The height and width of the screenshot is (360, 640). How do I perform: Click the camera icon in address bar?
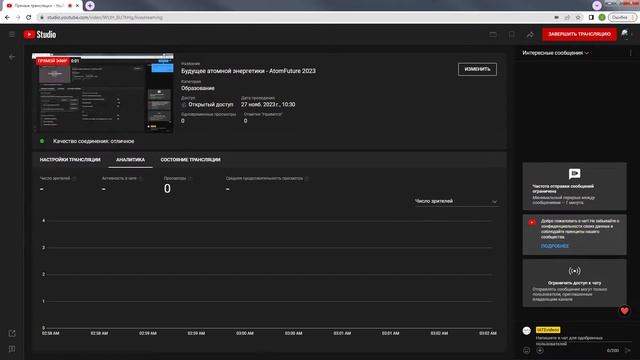[556, 18]
